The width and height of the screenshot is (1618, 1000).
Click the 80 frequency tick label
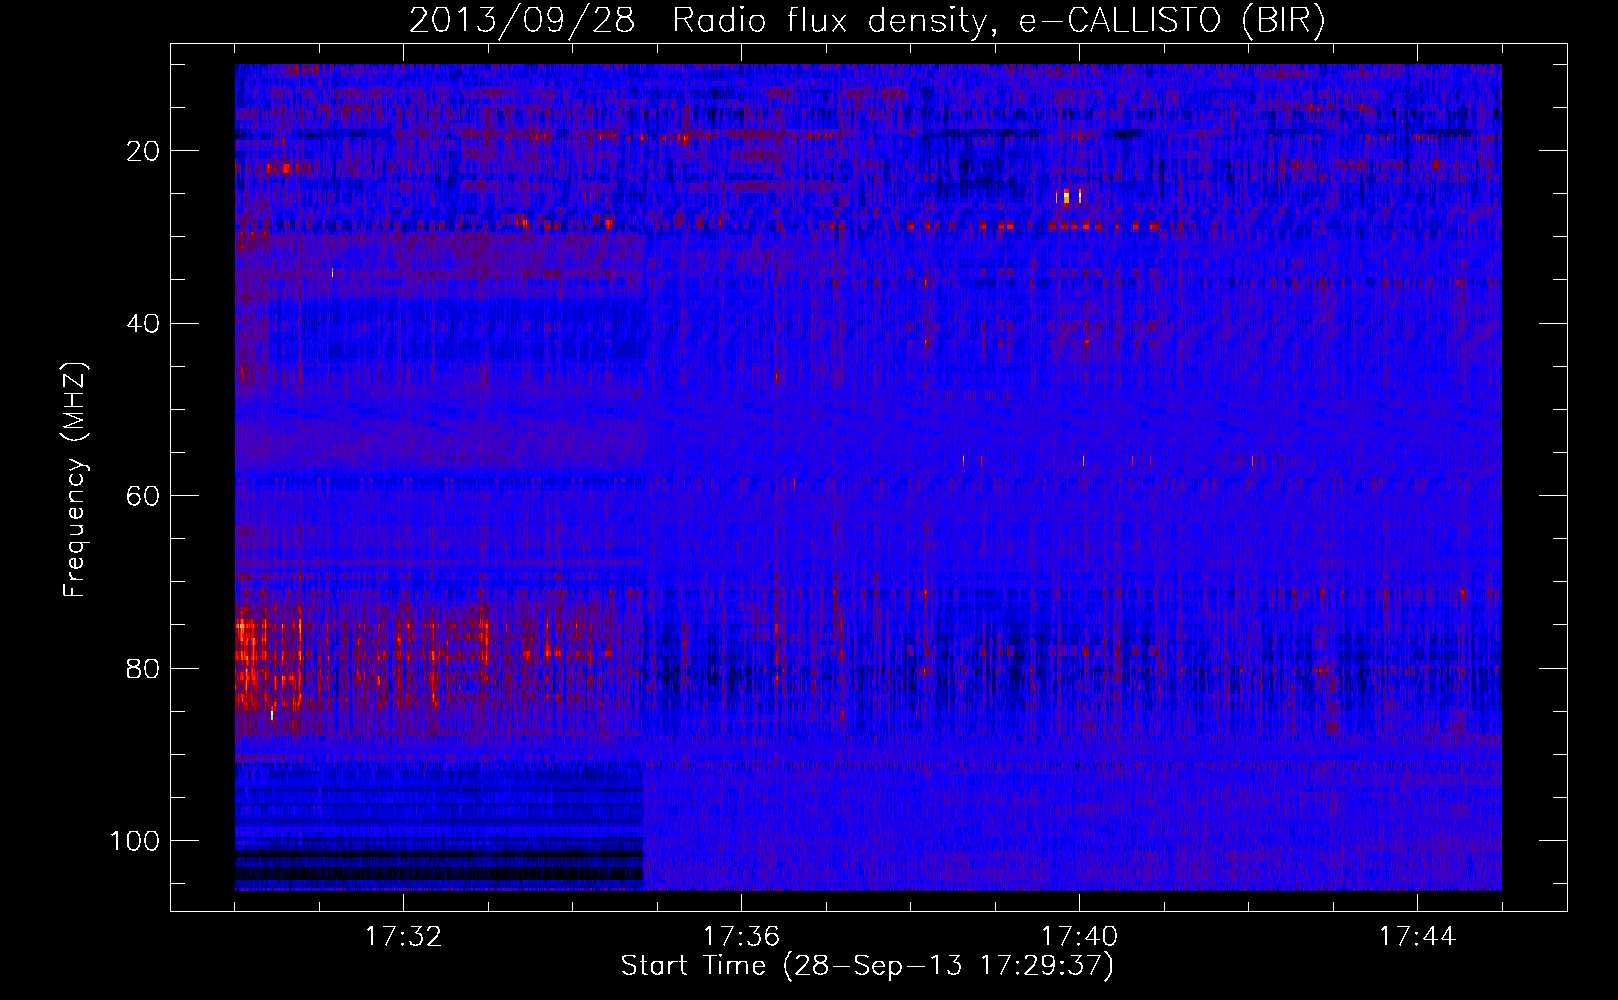144,668
